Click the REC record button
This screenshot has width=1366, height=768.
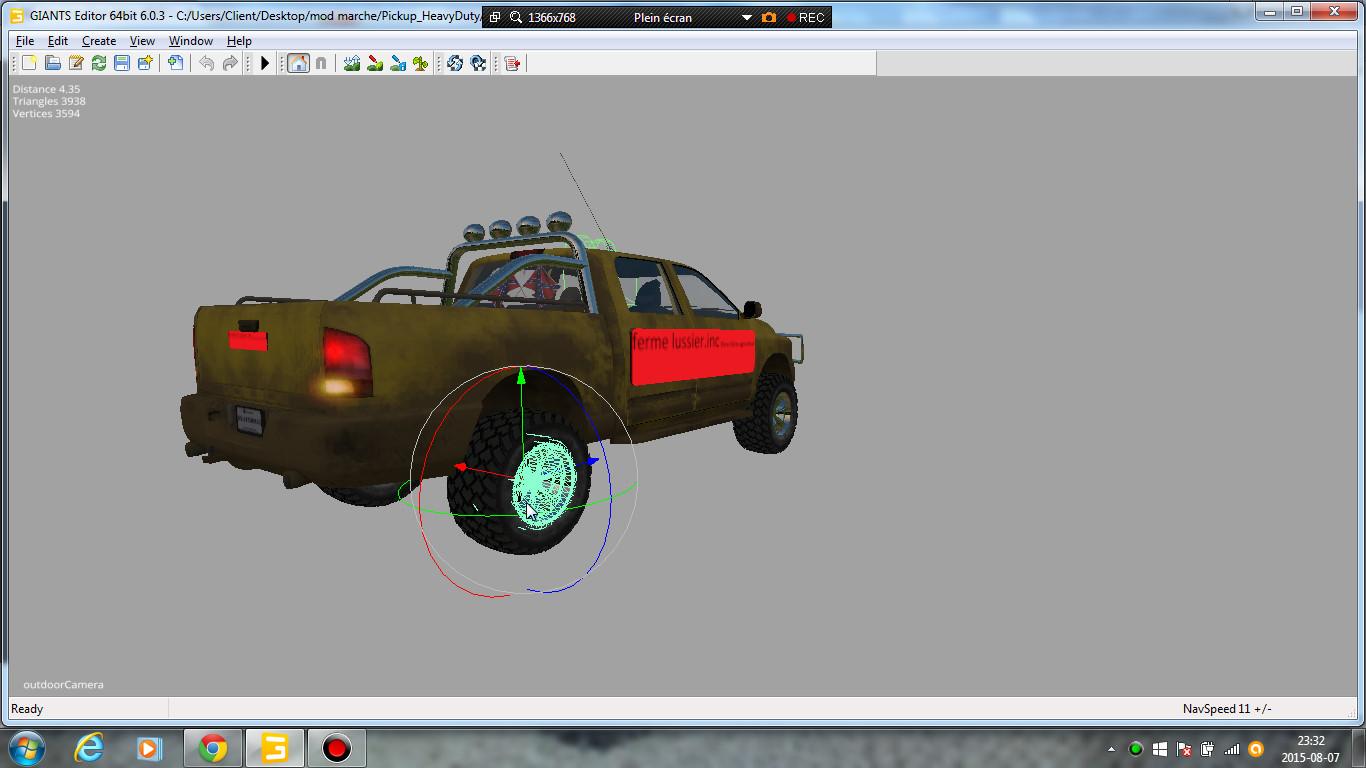tap(805, 17)
